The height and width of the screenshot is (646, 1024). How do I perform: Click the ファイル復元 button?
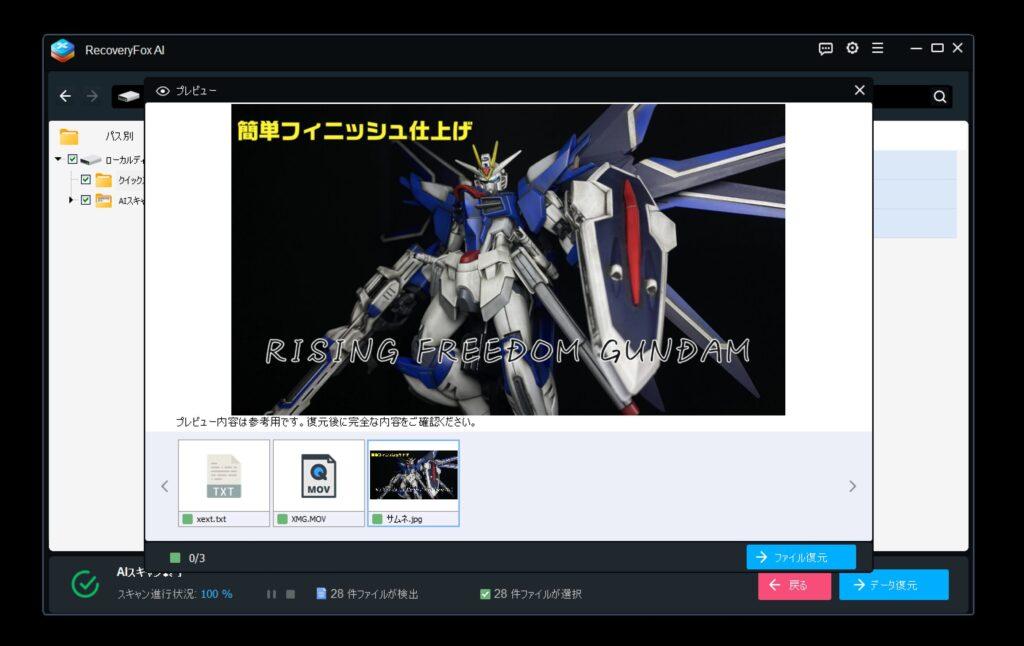(801, 557)
